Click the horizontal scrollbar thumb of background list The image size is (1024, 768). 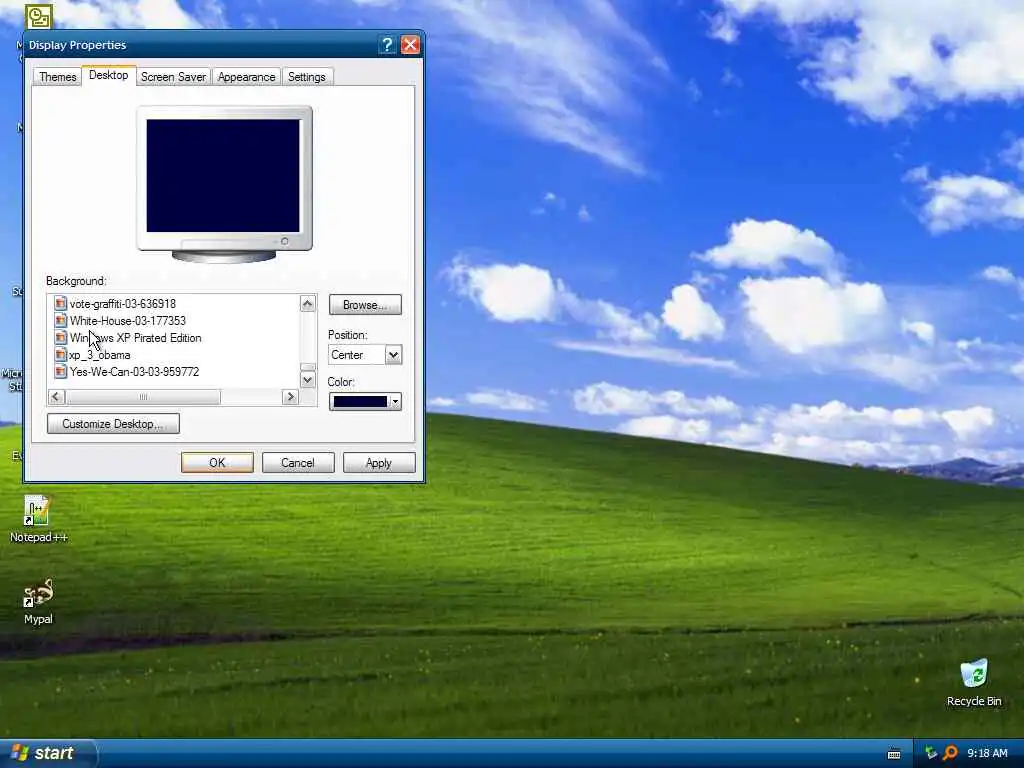143,396
